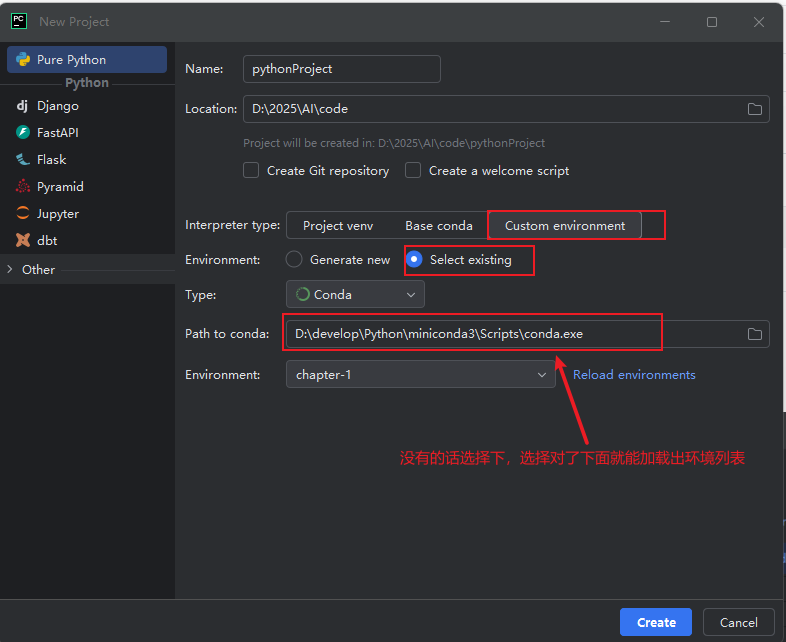786x642 pixels.
Task: Choose the Pyramid project icon
Action: (22, 187)
